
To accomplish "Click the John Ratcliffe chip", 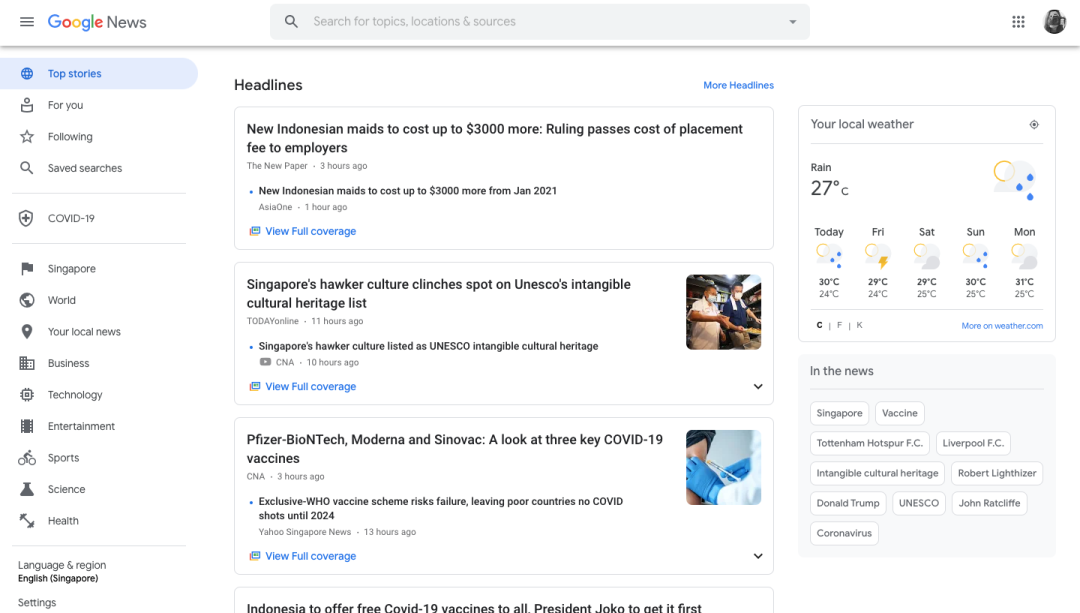I will tap(989, 503).
